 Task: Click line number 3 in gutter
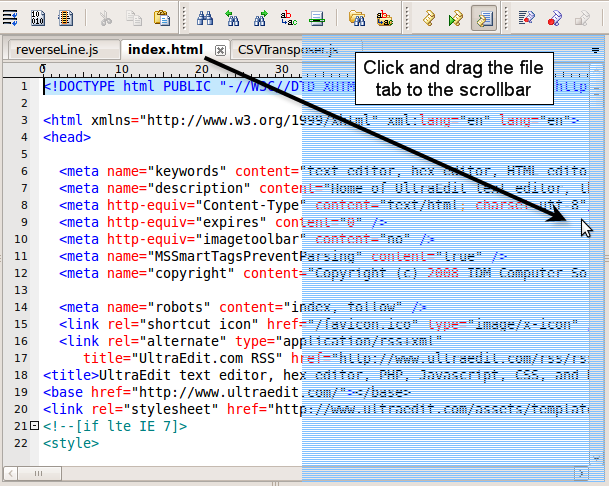[24, 120]
